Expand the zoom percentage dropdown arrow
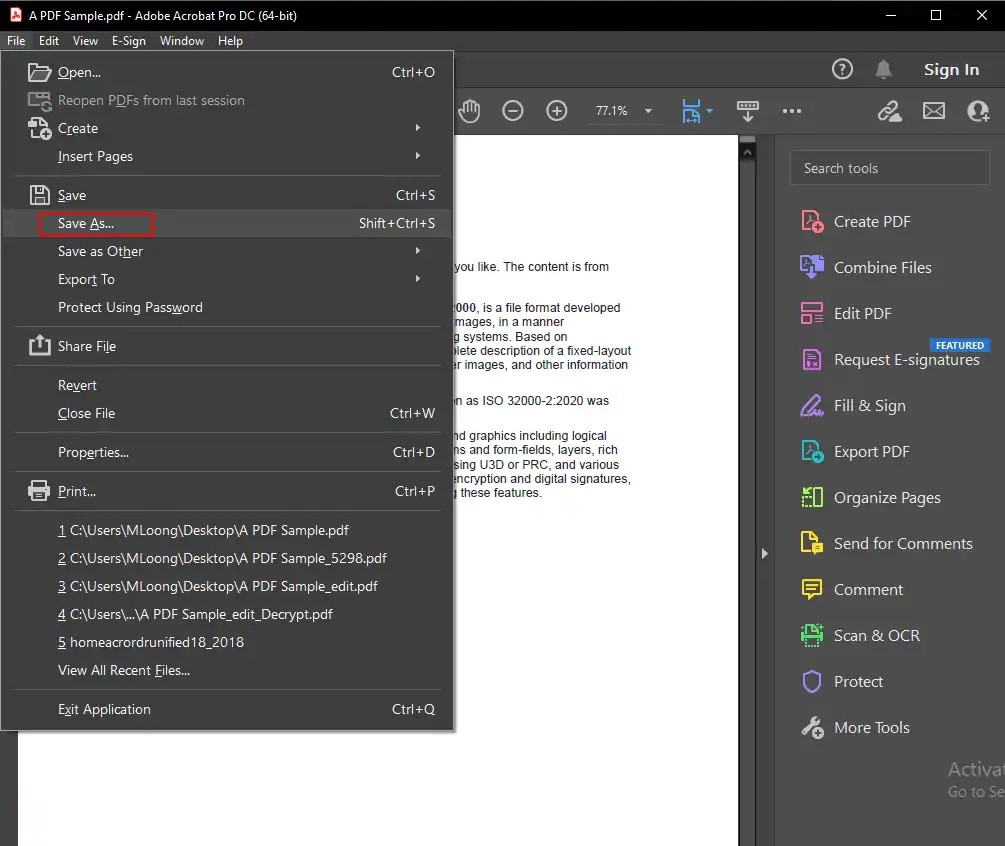Viewport: 1005px width, 846px height. pos(648,111)
